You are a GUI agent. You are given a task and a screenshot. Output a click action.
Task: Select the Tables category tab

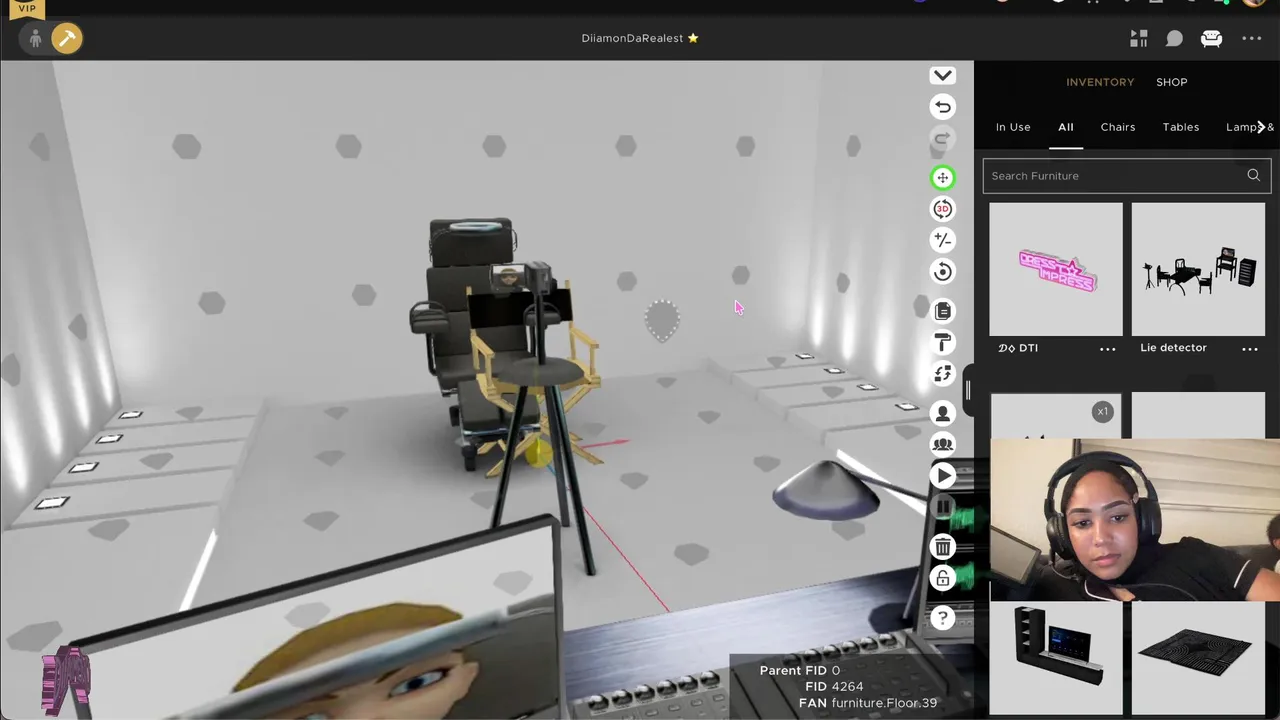tap(1181, 127)
